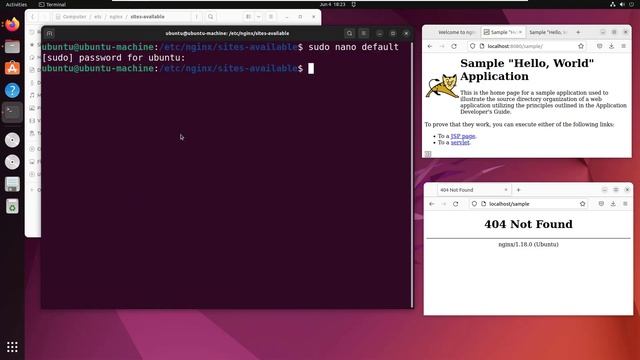Show Applications grid in the dock
640x360 pixels.
(12, 347)
